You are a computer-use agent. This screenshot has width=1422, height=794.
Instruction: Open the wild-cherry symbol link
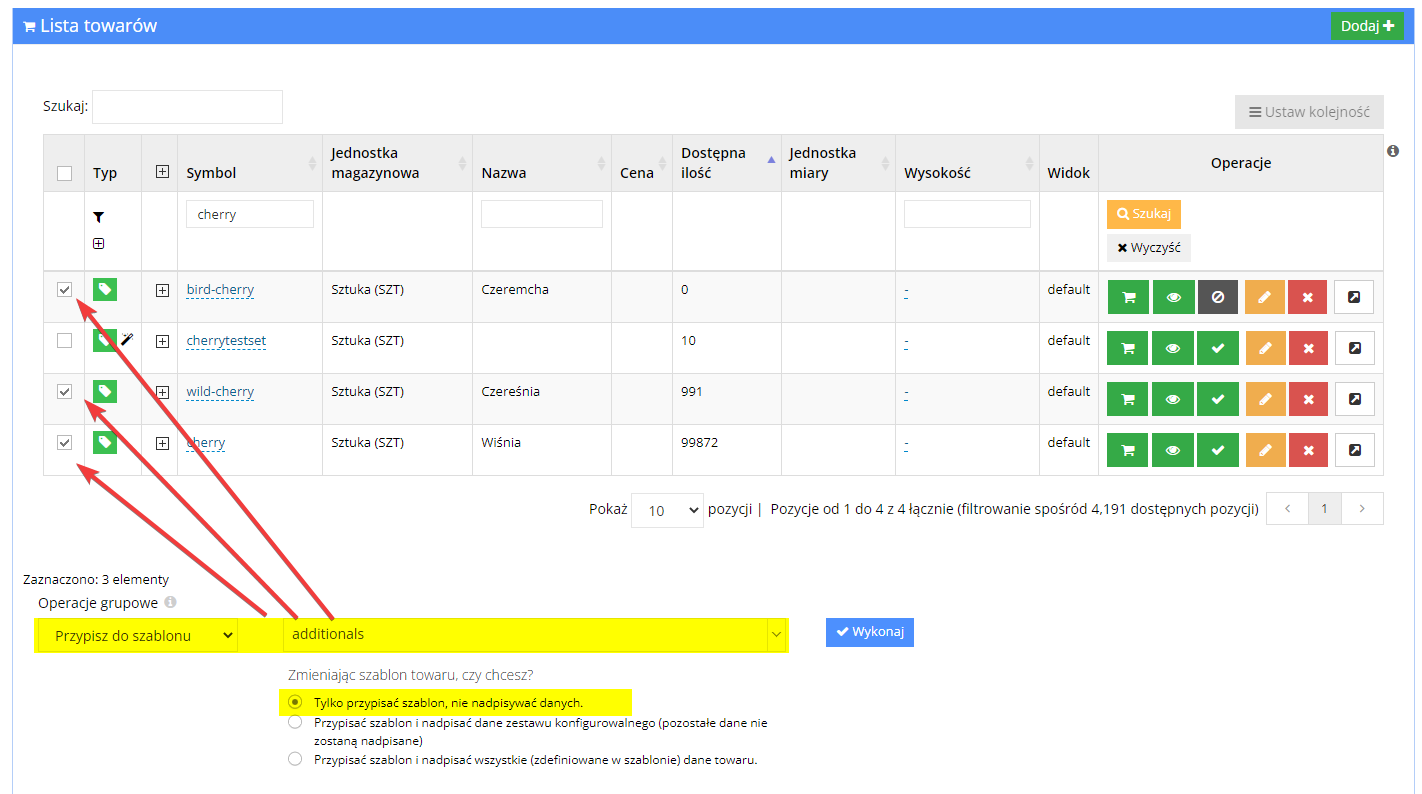pyautogui.click(x=220, y=392)
